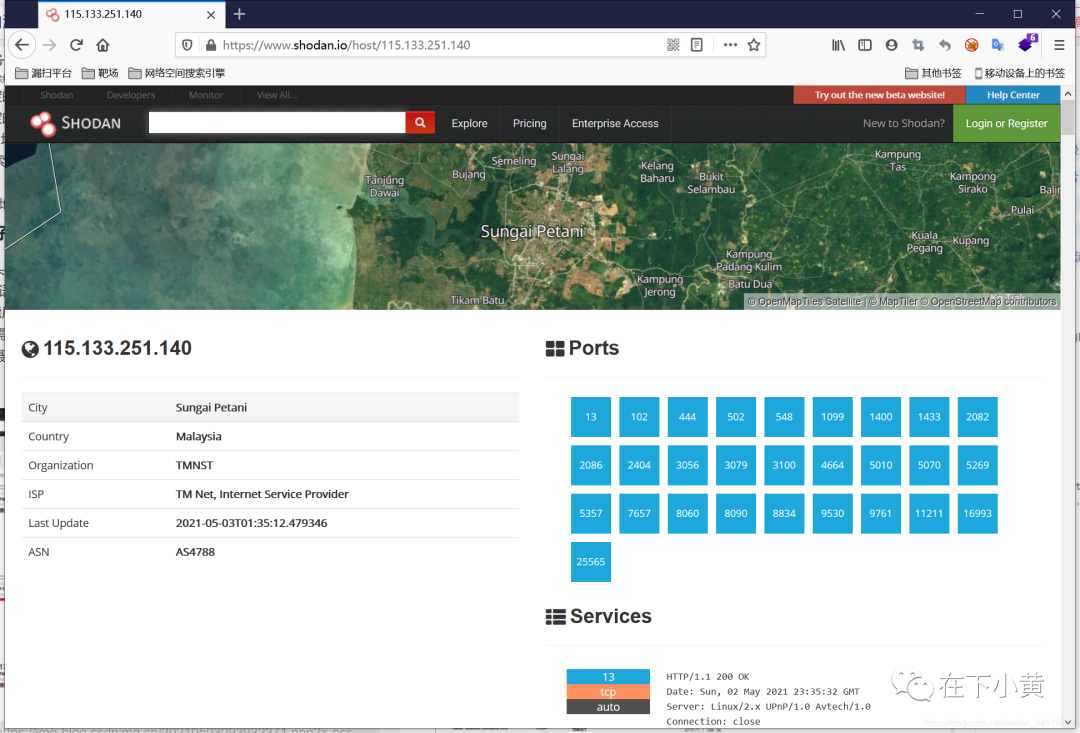Click the service 13 port label

[608, 677]
